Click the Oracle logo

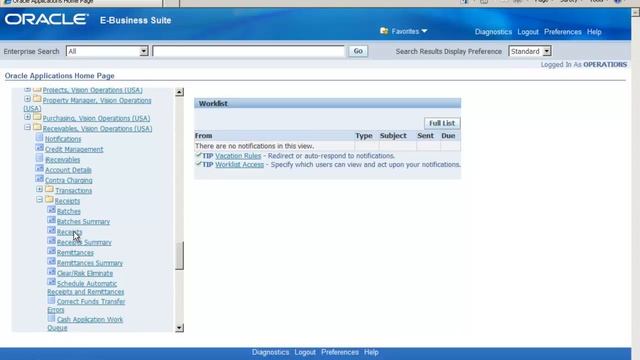click(x=47, y=19)
